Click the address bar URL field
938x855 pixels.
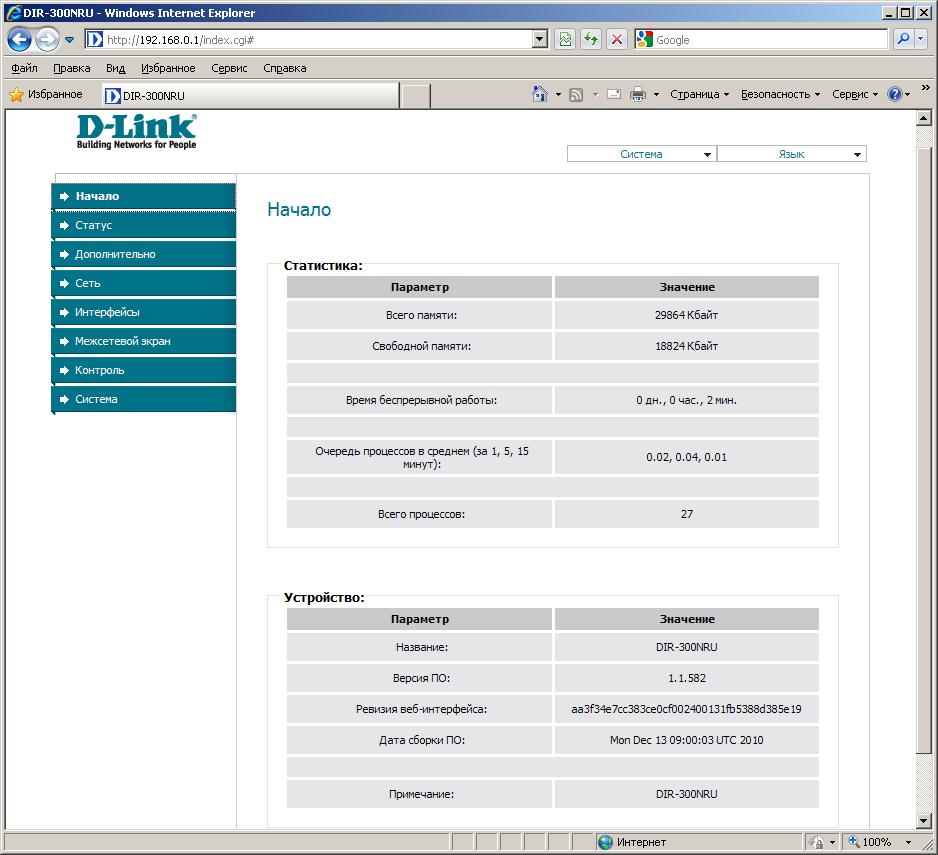(308, 40)
